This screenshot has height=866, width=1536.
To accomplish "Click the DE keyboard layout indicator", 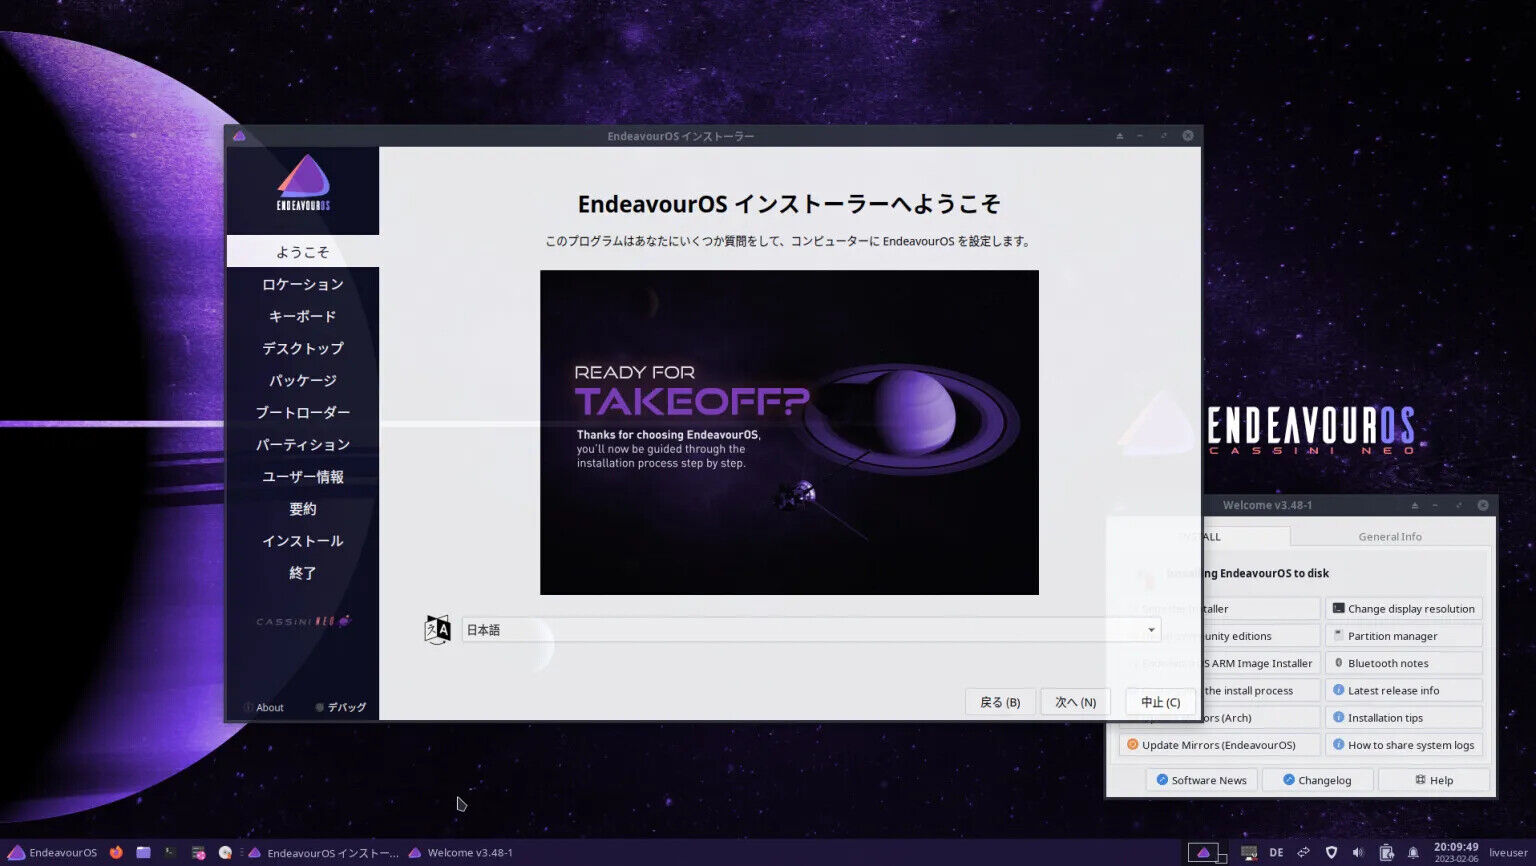I will pyautogui.click(x=1276, y=852).
